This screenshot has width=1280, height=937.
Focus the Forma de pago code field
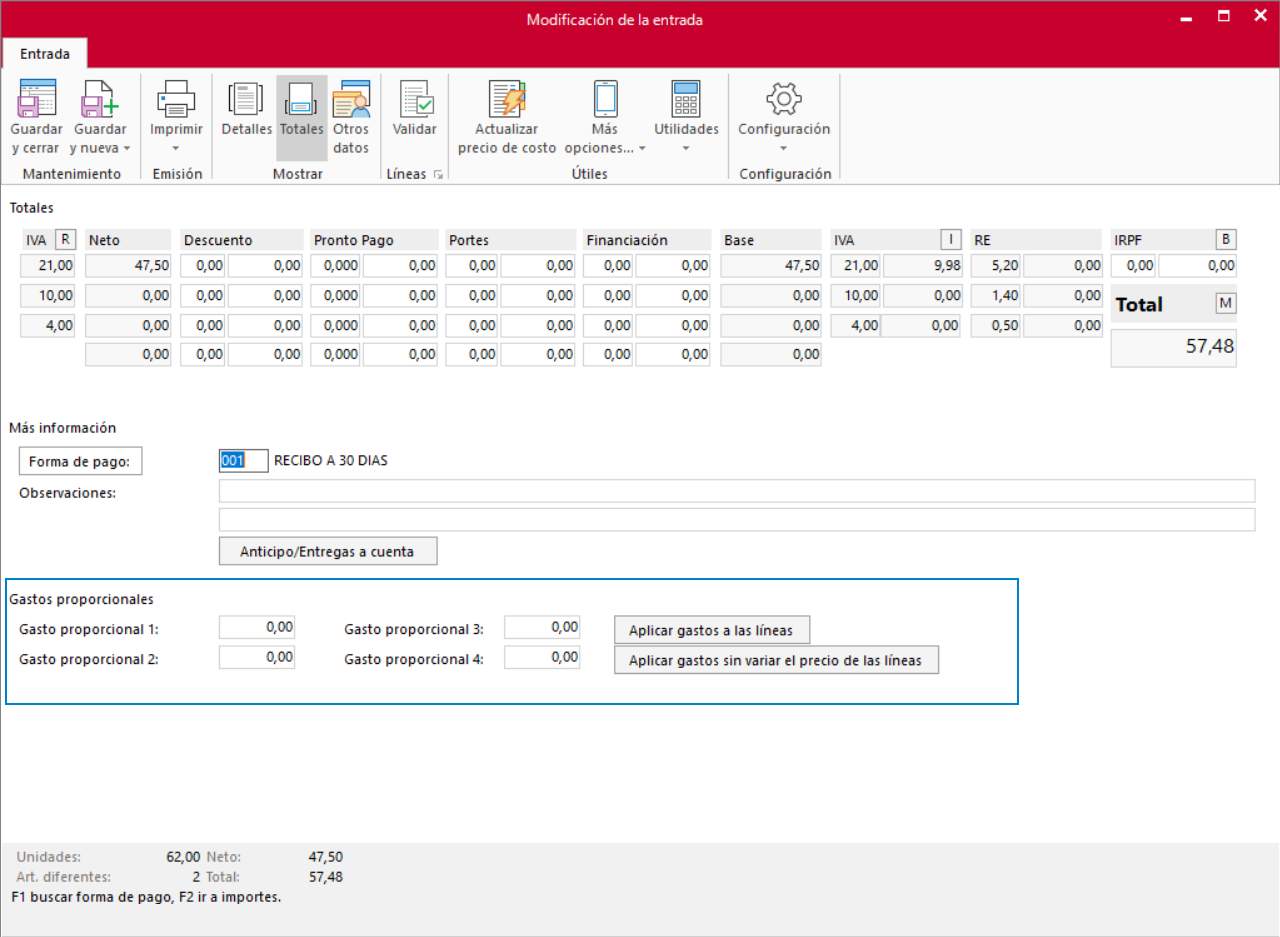(x=243, y=461)
